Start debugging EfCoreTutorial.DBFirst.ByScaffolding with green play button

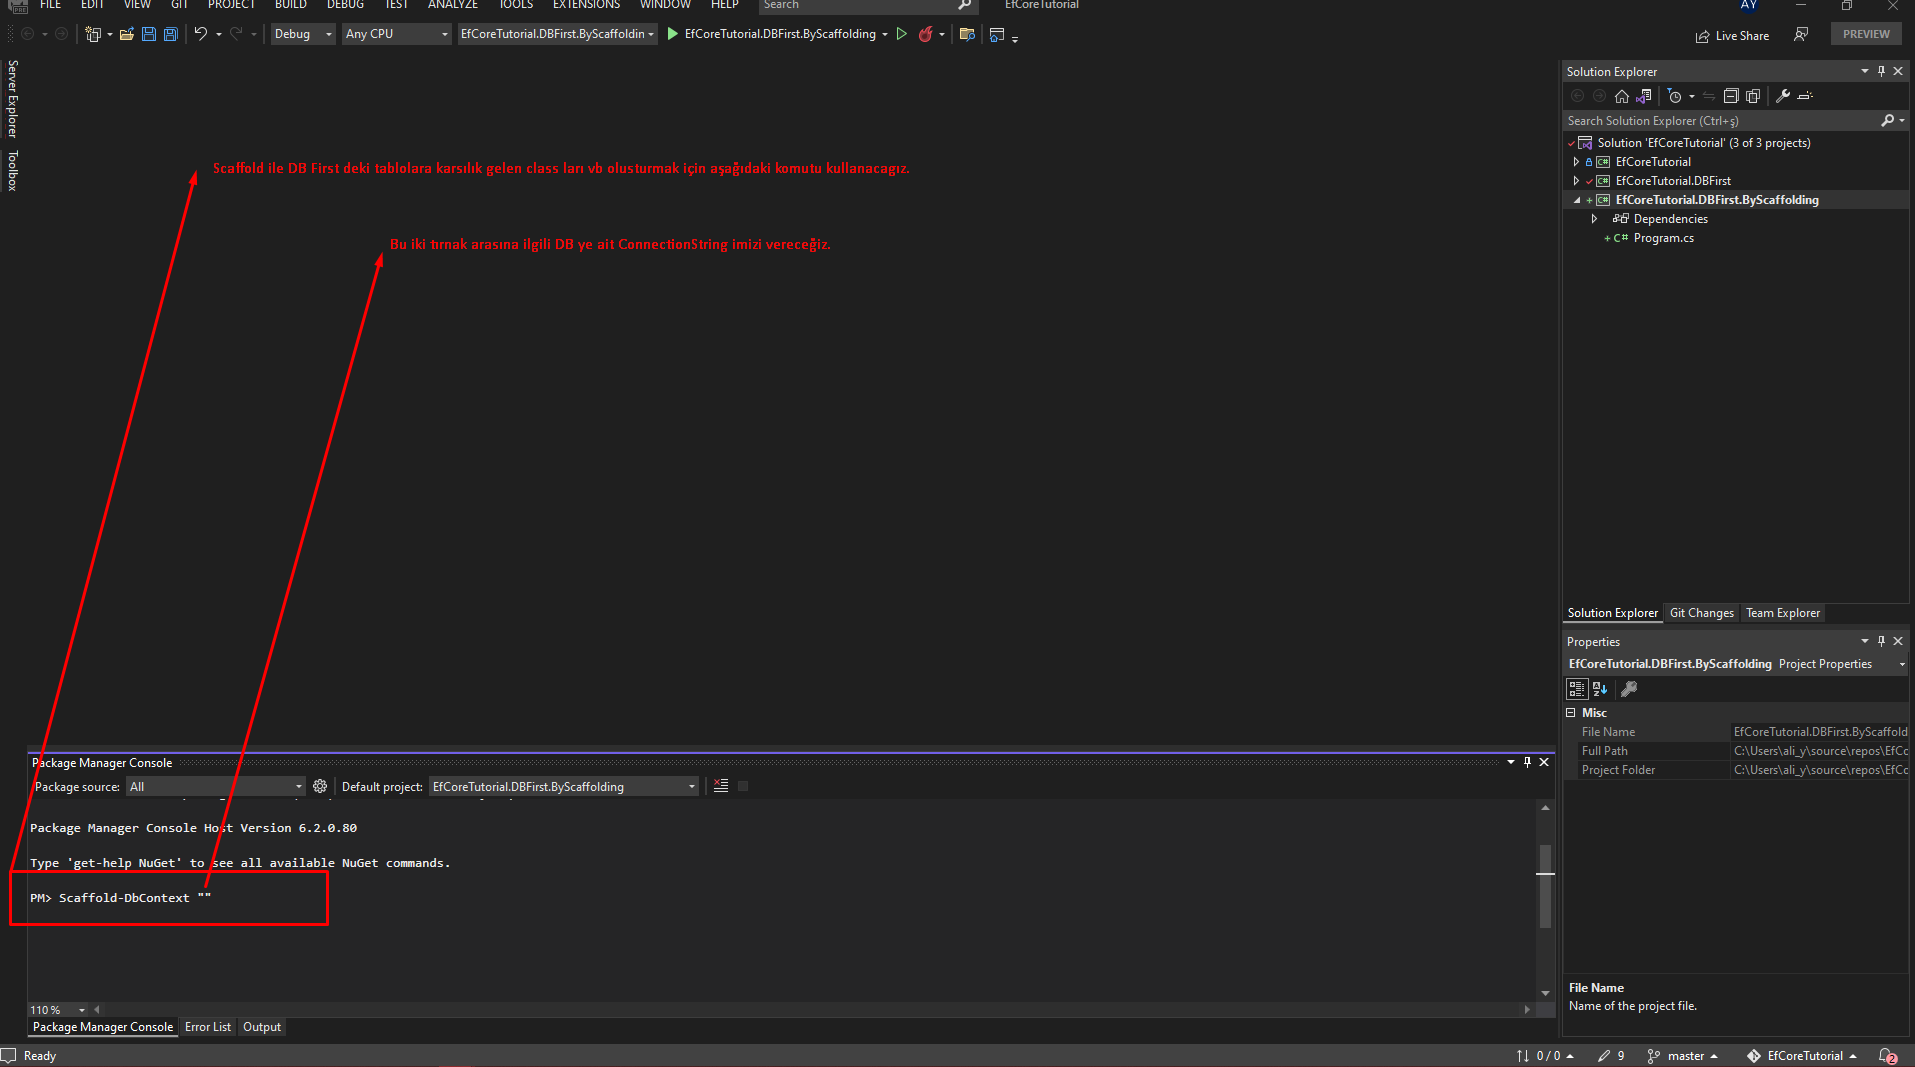902,34
